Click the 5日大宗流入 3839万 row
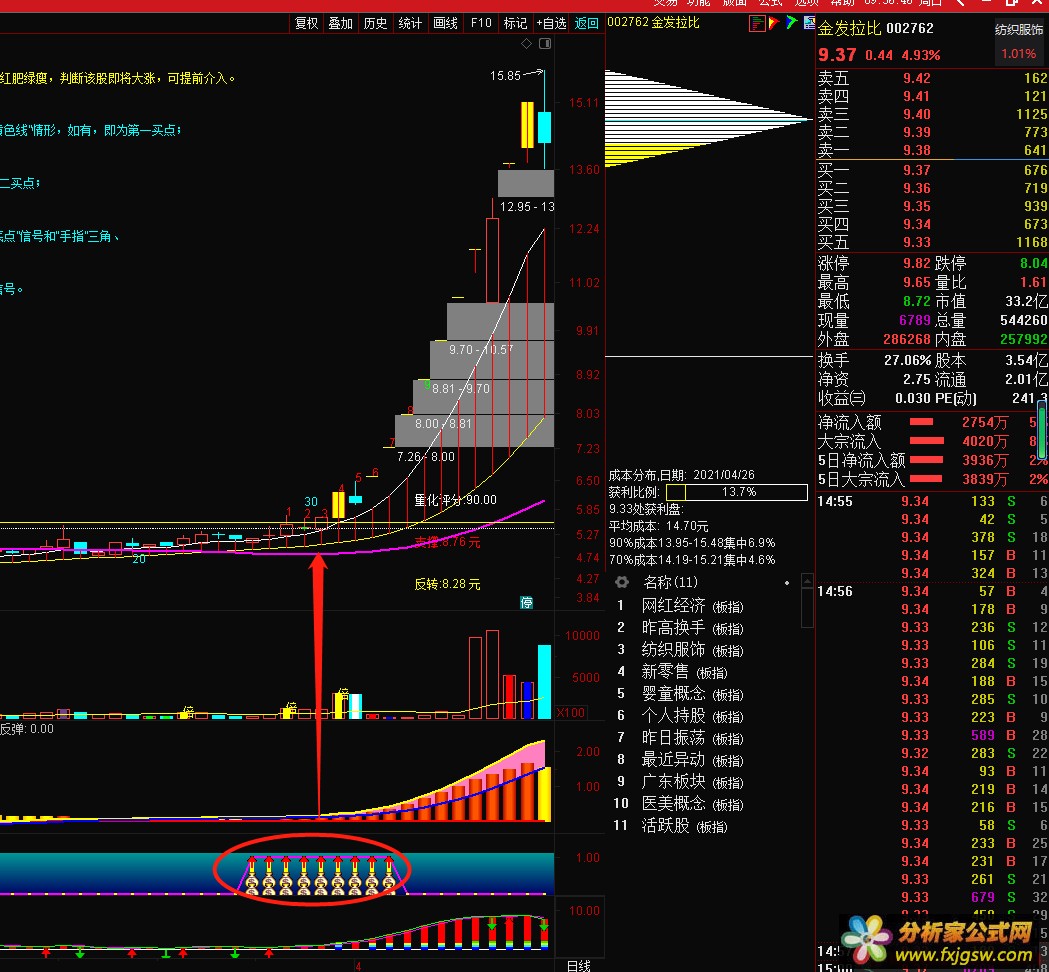This screenshot has height=972, width=1049. pos(932,480)
